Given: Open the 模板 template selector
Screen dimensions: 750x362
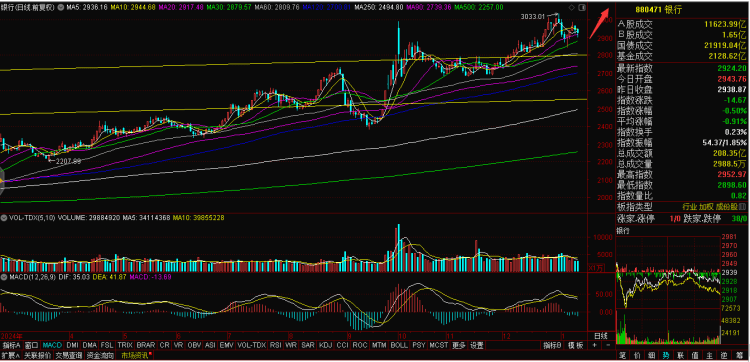Looking at the screenshot, I should tap(575, 345).
